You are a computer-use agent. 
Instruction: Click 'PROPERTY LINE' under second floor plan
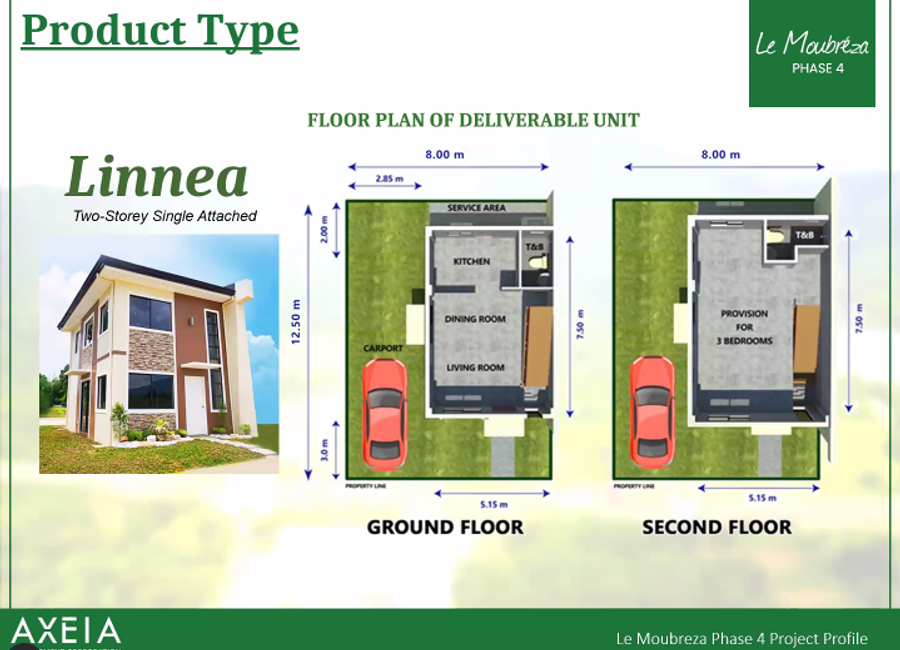point(634,486)
